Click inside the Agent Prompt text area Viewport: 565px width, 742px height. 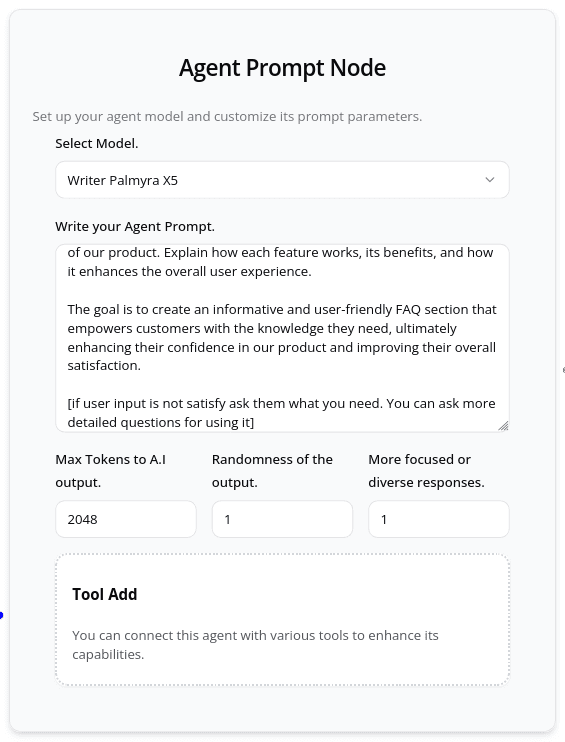282,338
